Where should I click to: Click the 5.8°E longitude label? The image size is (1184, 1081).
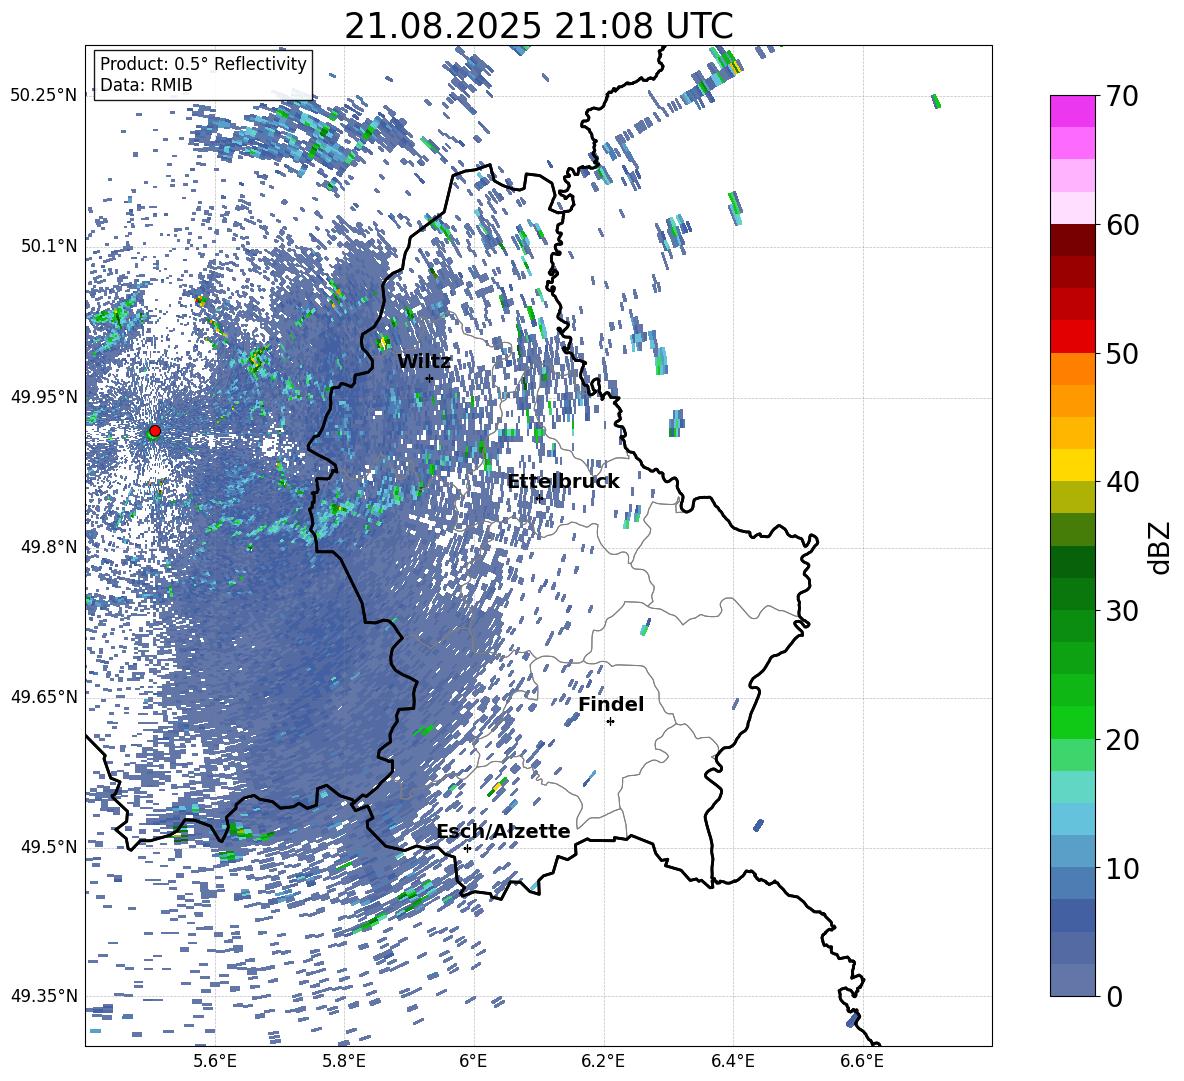344,1061
